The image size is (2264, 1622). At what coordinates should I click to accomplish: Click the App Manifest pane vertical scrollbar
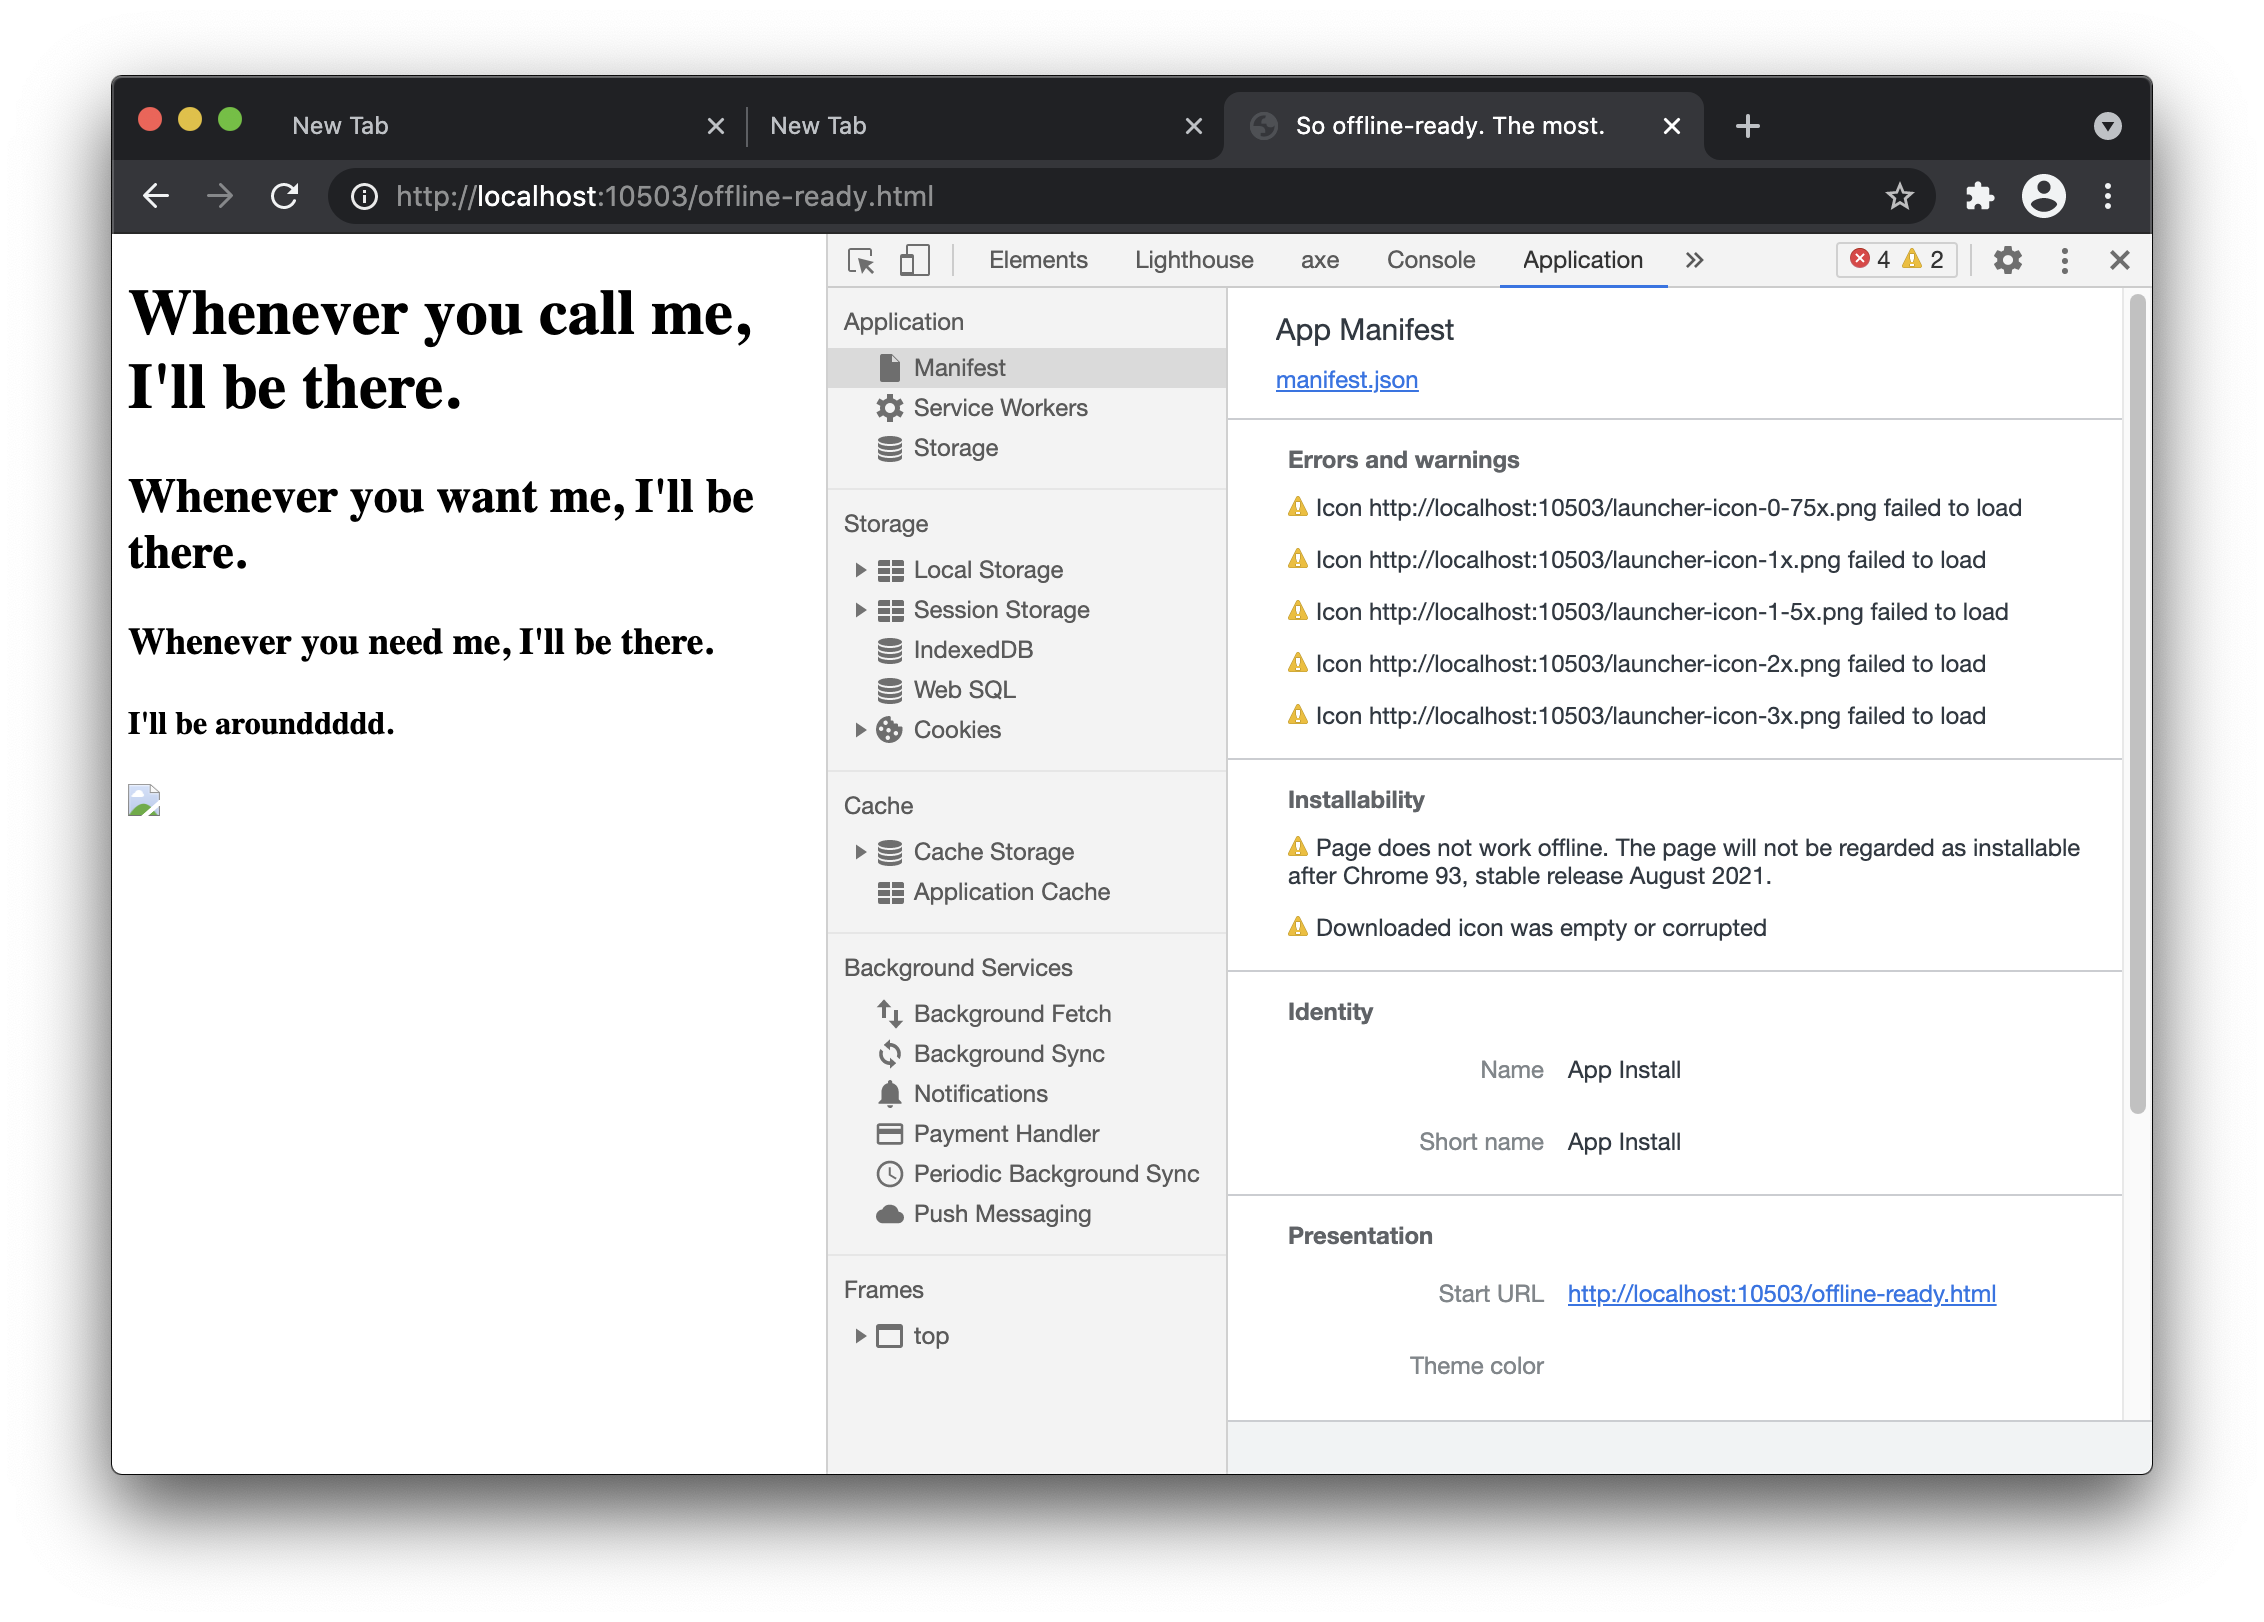coord(2137,700)
